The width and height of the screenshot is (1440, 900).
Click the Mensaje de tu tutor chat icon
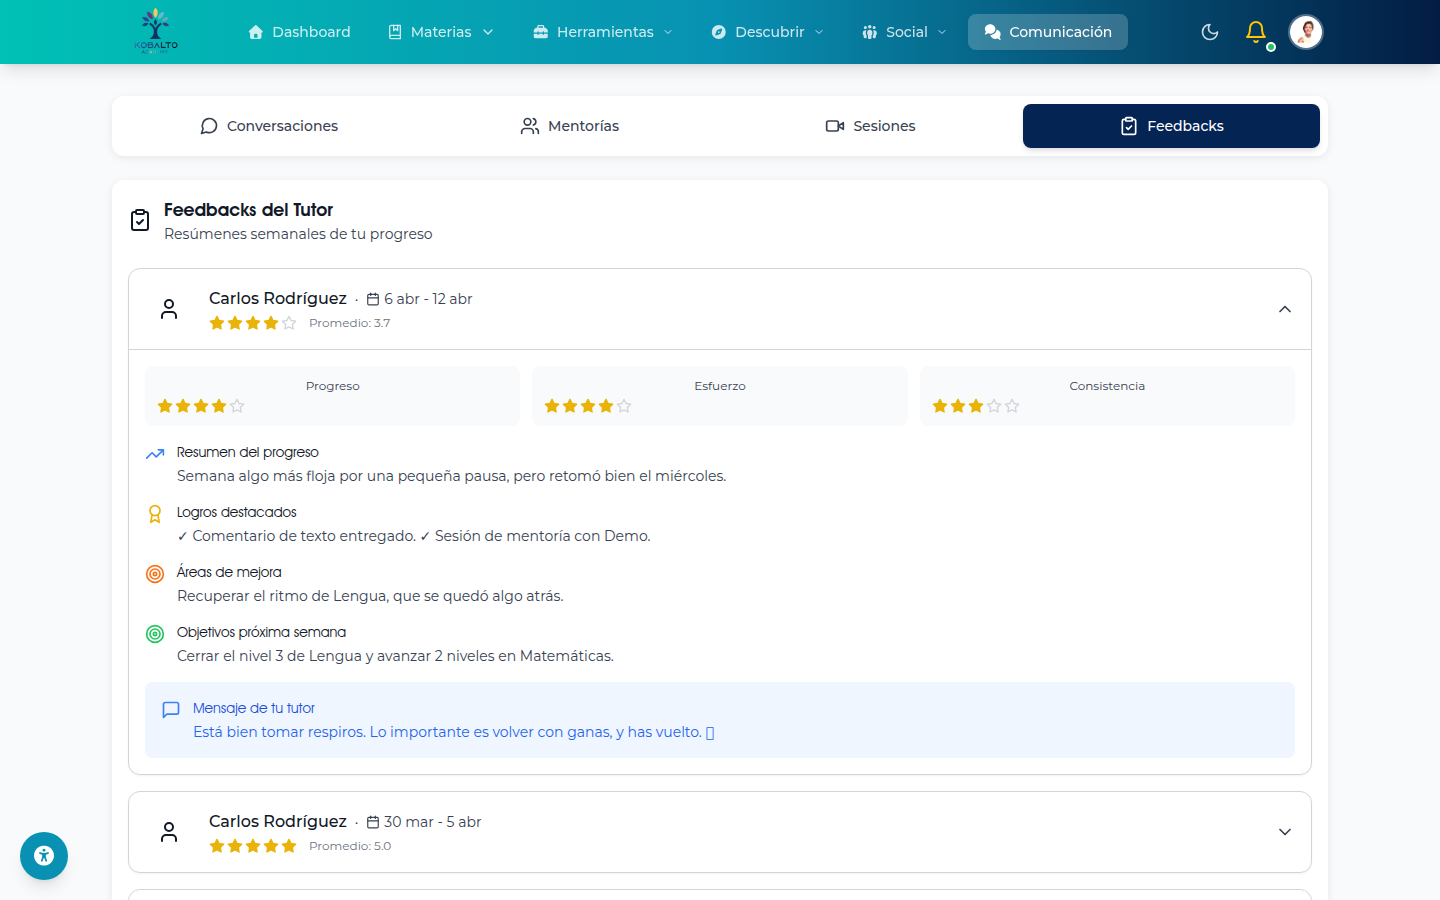tap(171, 710)
